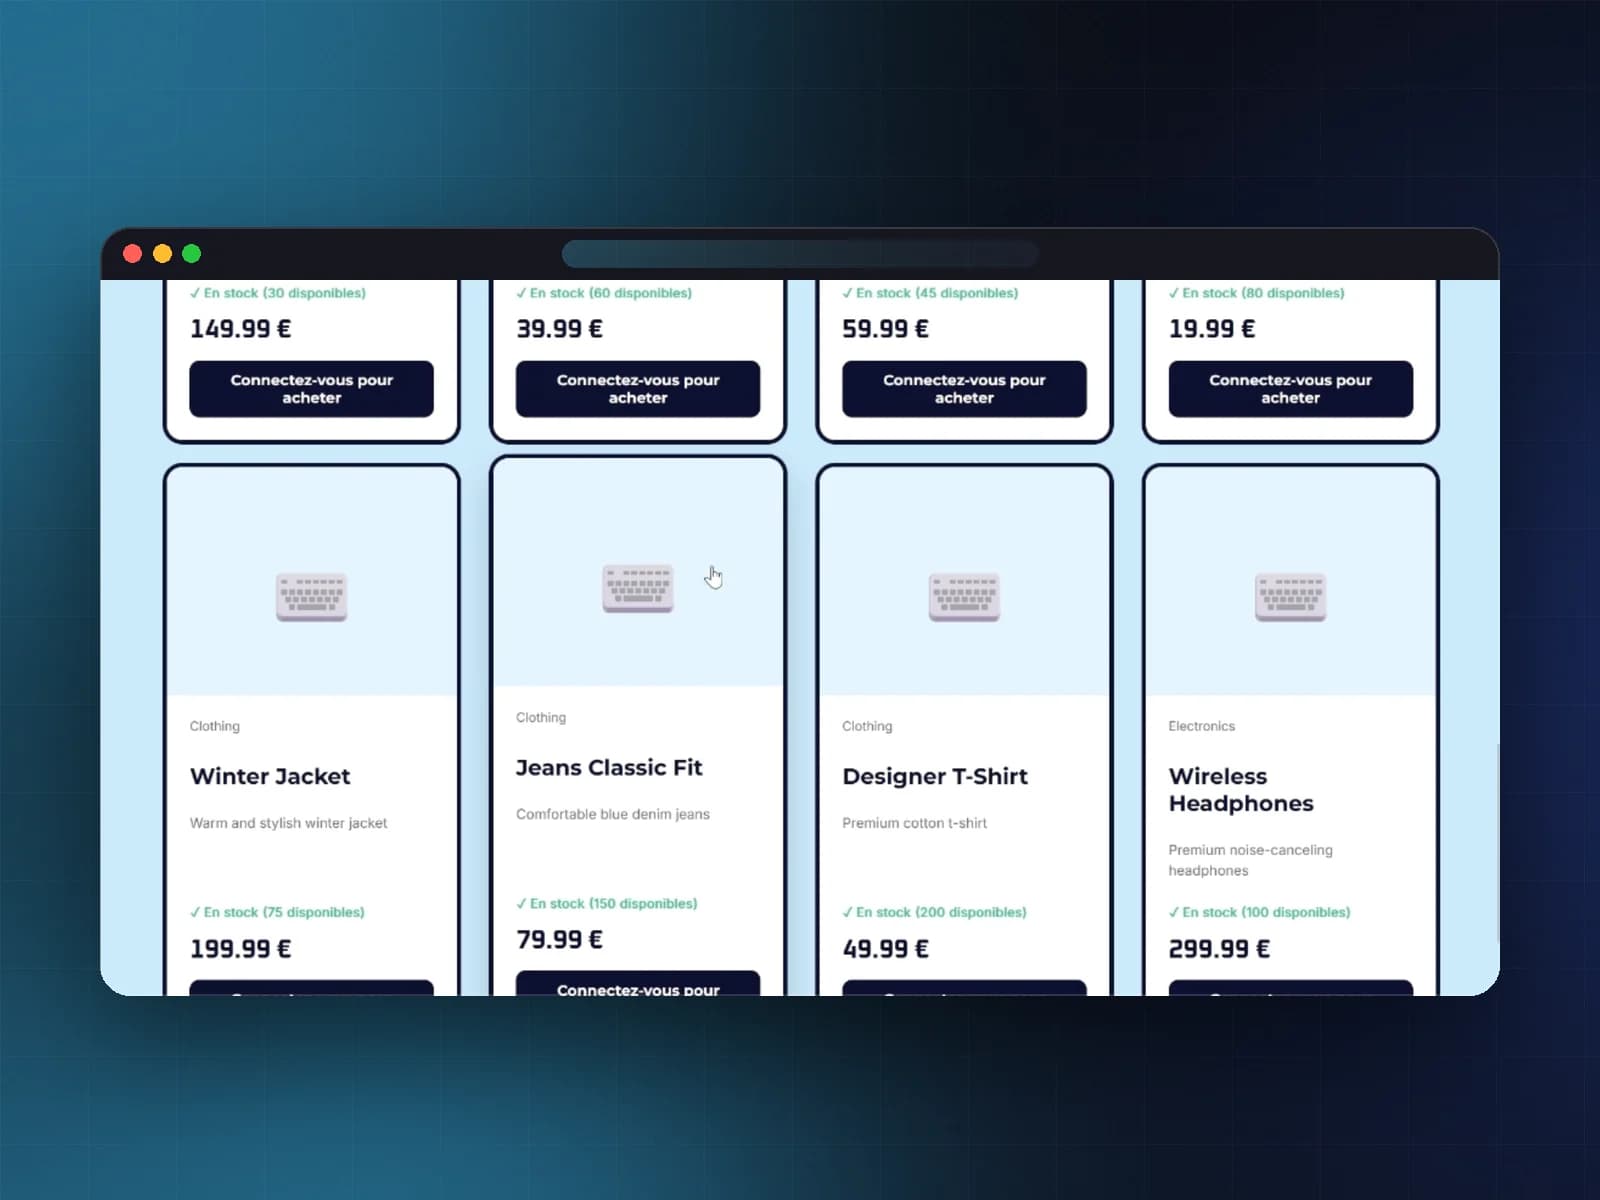
Task: Click 'En stock (45 disponibles)' text
Action: pos(930,293)
